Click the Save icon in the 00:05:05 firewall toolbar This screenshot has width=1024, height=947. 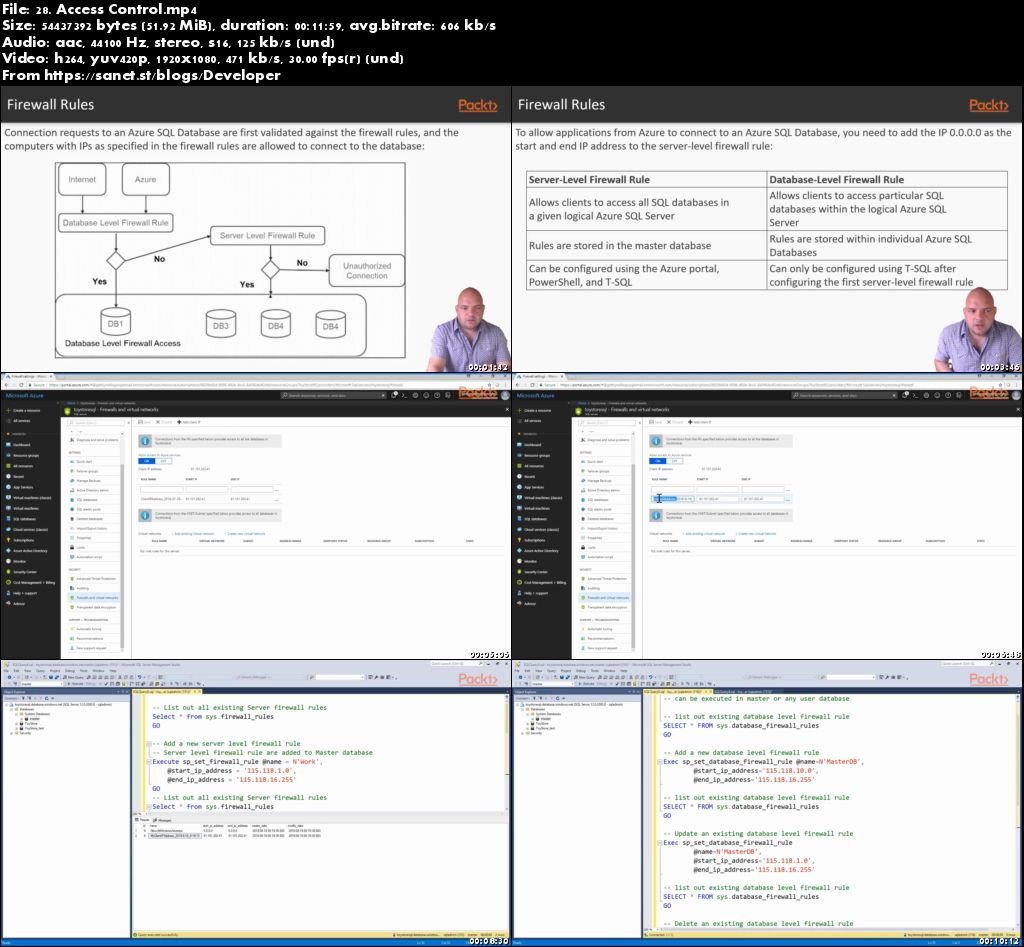point(140,422)
